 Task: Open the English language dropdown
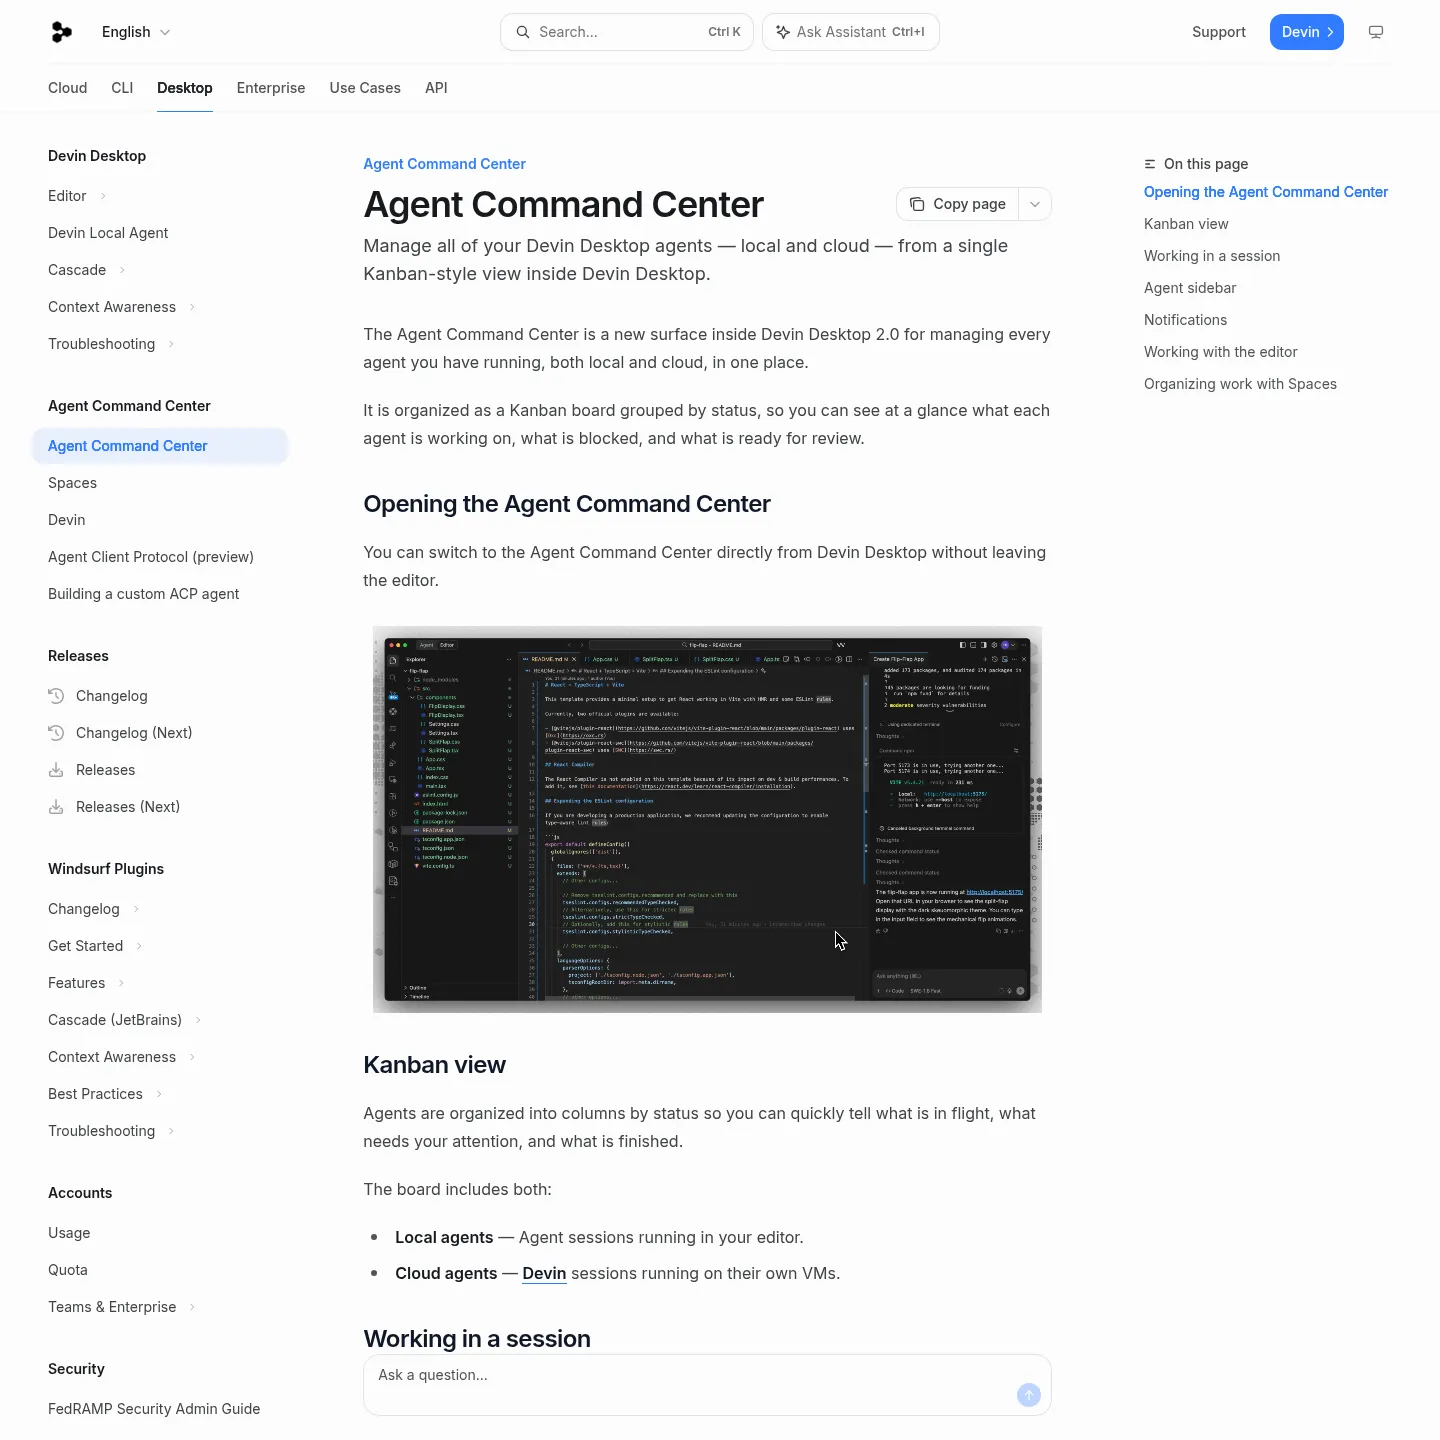point(136,32)
